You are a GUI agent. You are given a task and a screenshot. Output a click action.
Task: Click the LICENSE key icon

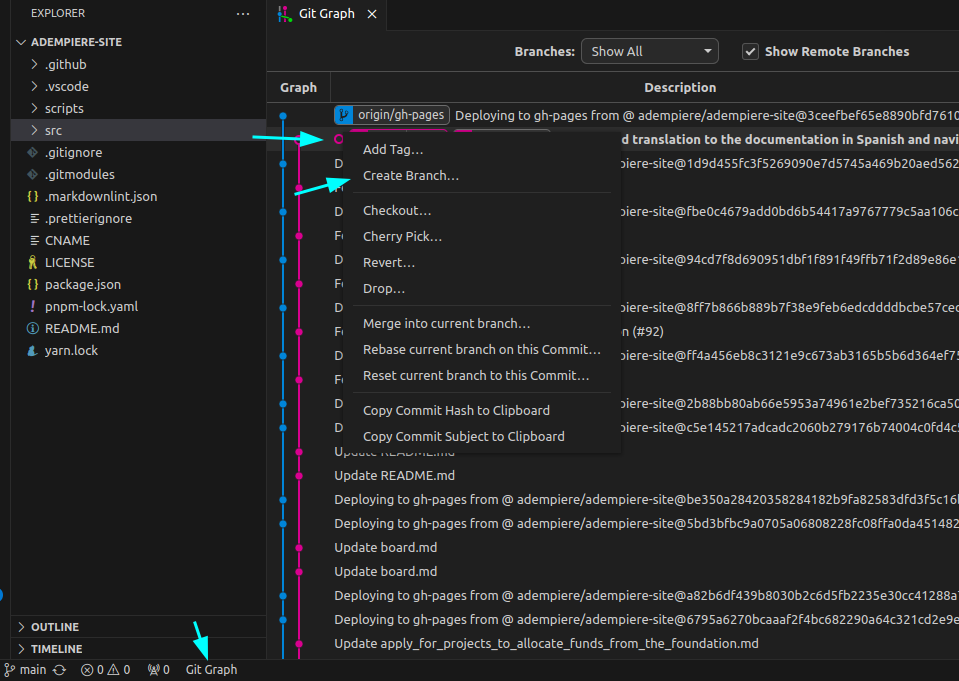coord(33,262)
